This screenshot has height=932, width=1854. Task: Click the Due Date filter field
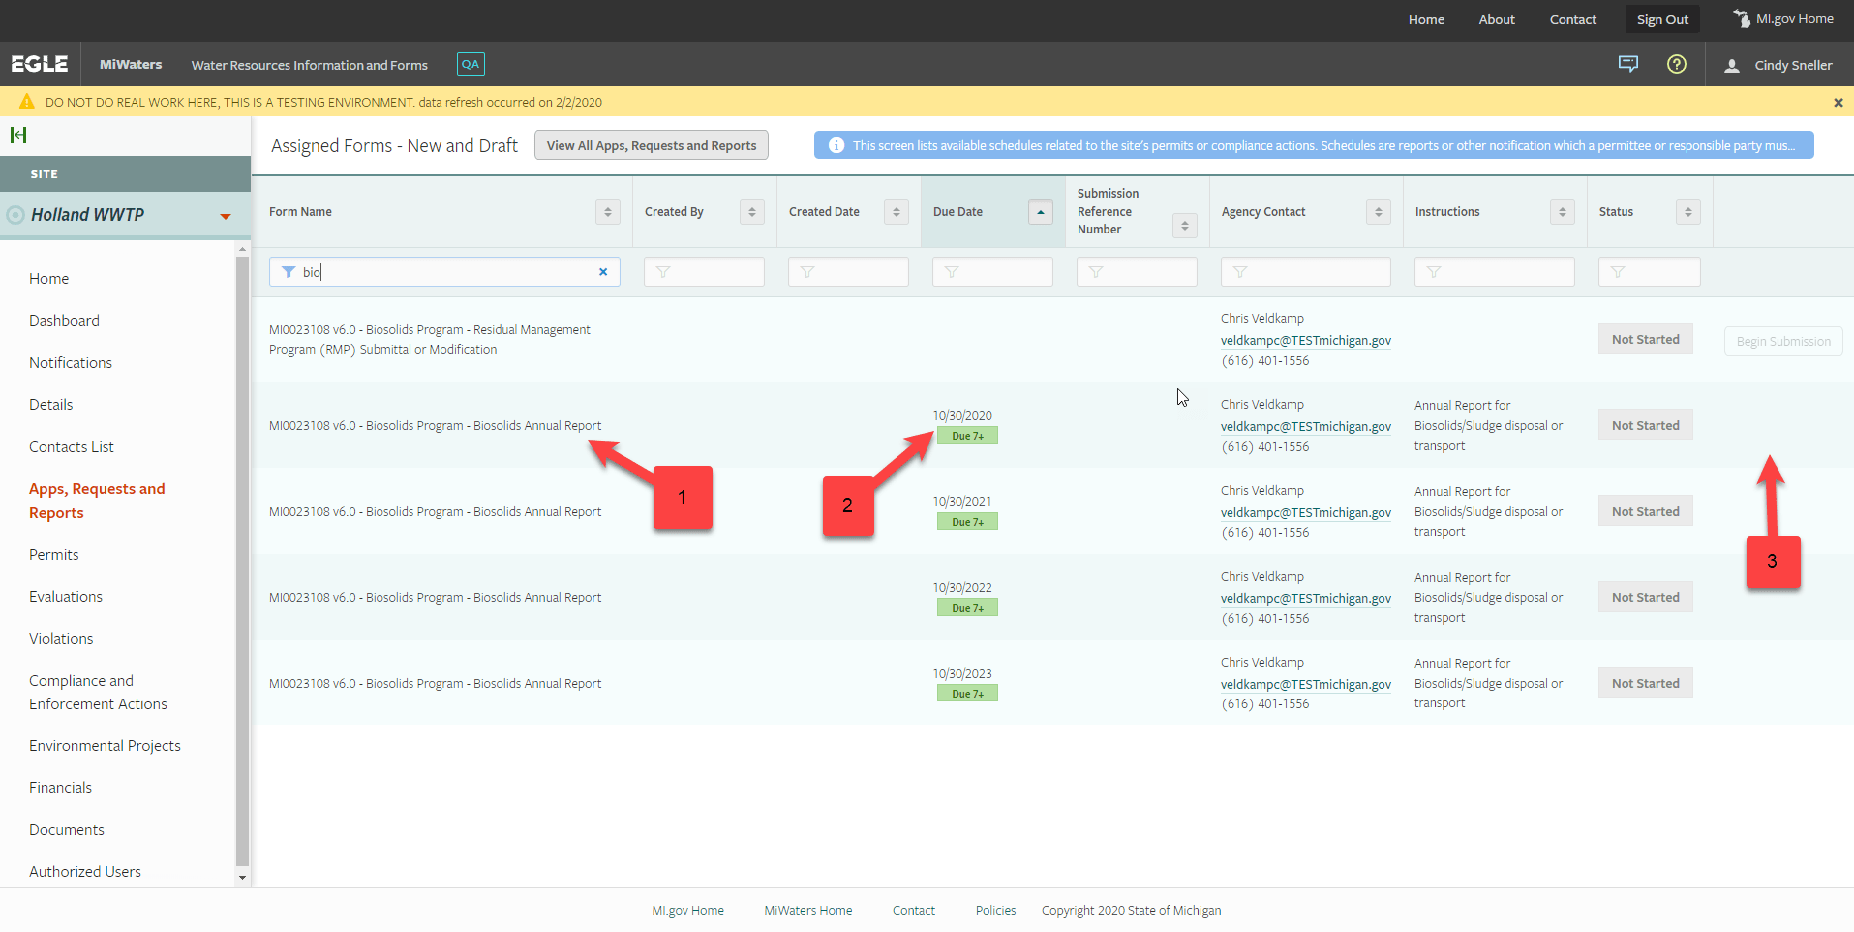(x=992, y=272)
